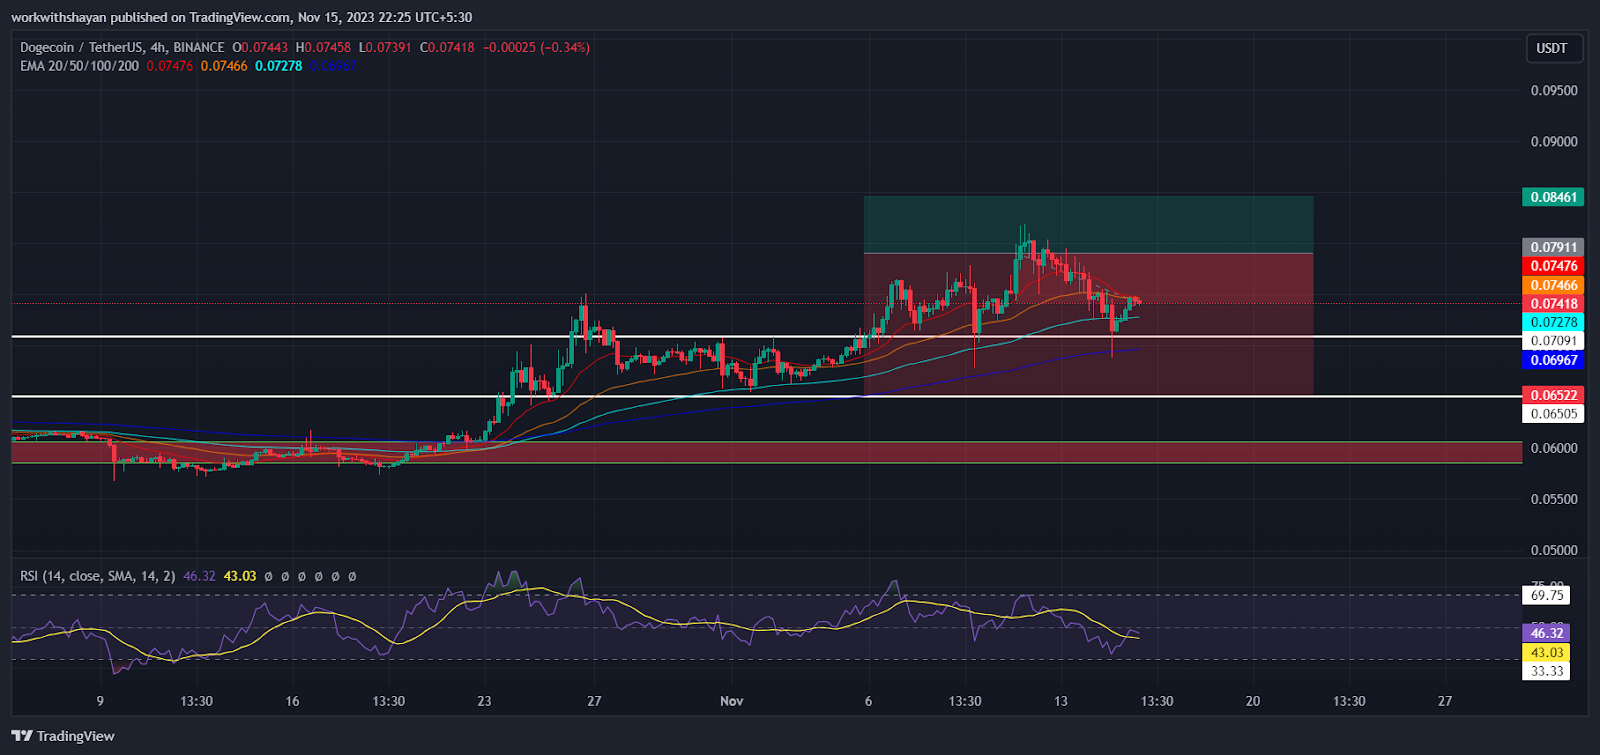Click the gray 0.07911 price axis label
This screenshot has height=755, width=1600.
pyautogui.click(x=1554, y=247)
